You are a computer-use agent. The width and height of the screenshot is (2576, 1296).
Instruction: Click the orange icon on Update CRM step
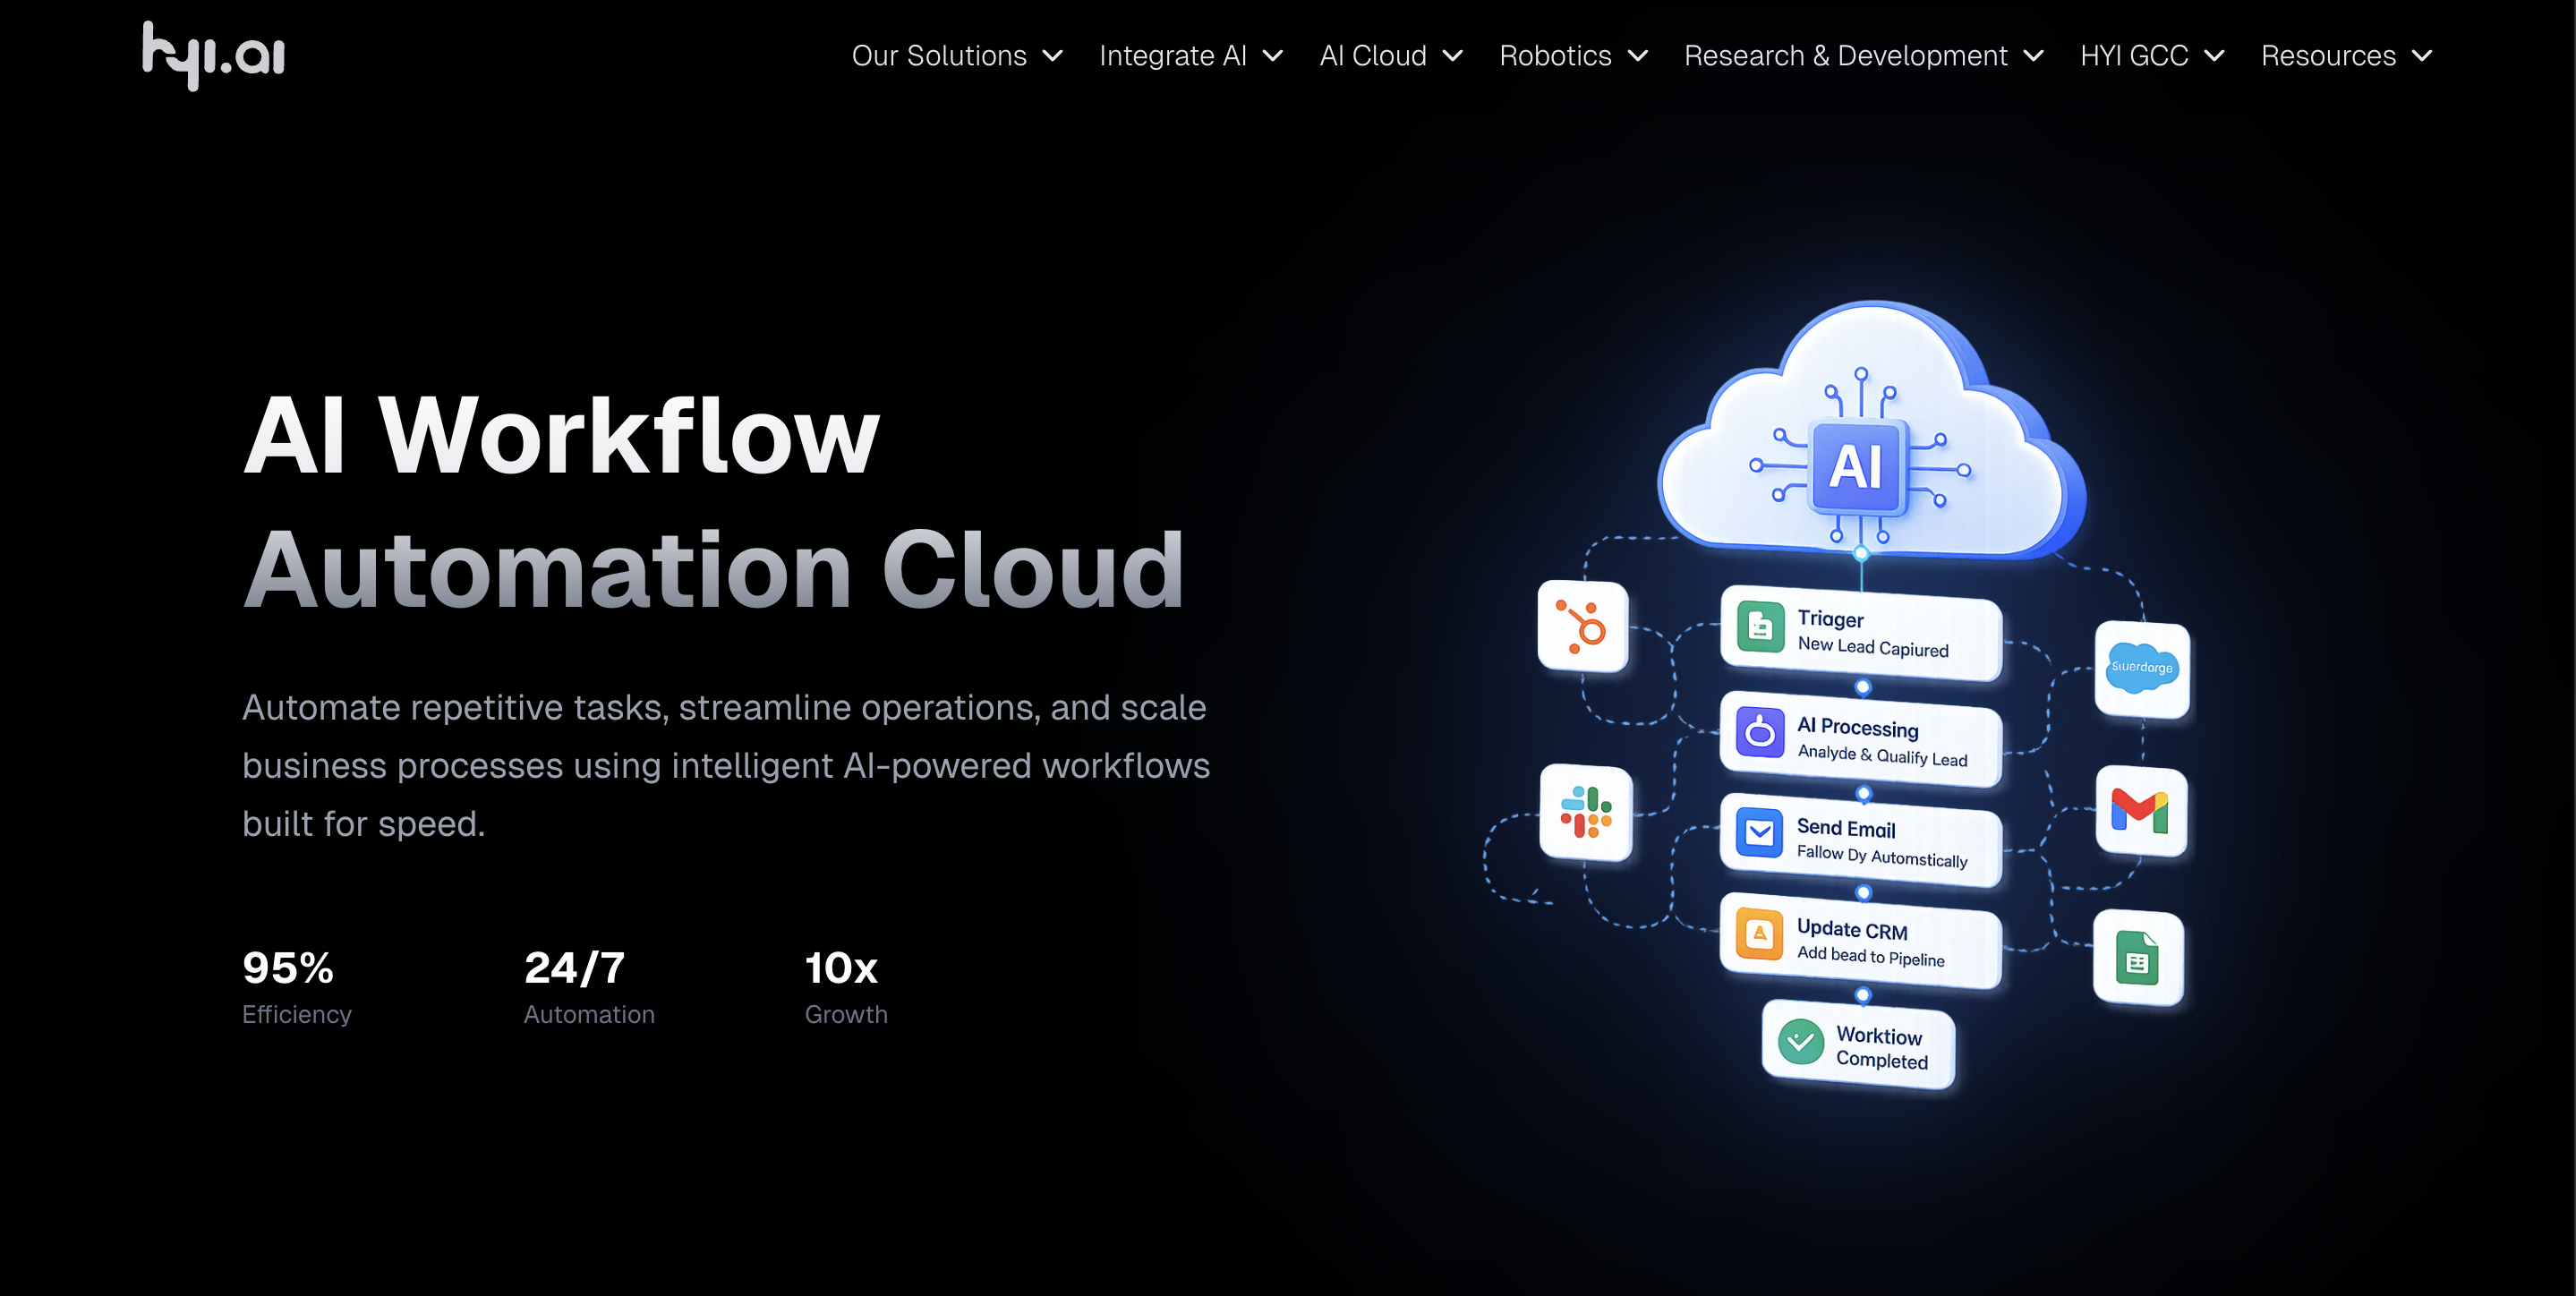point(1757,936)
